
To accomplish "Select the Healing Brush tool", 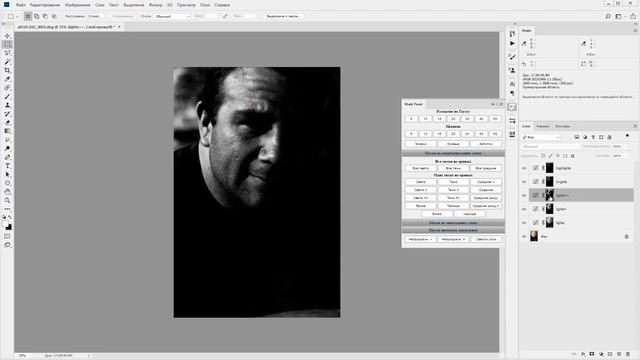I will tap(7, 87).
